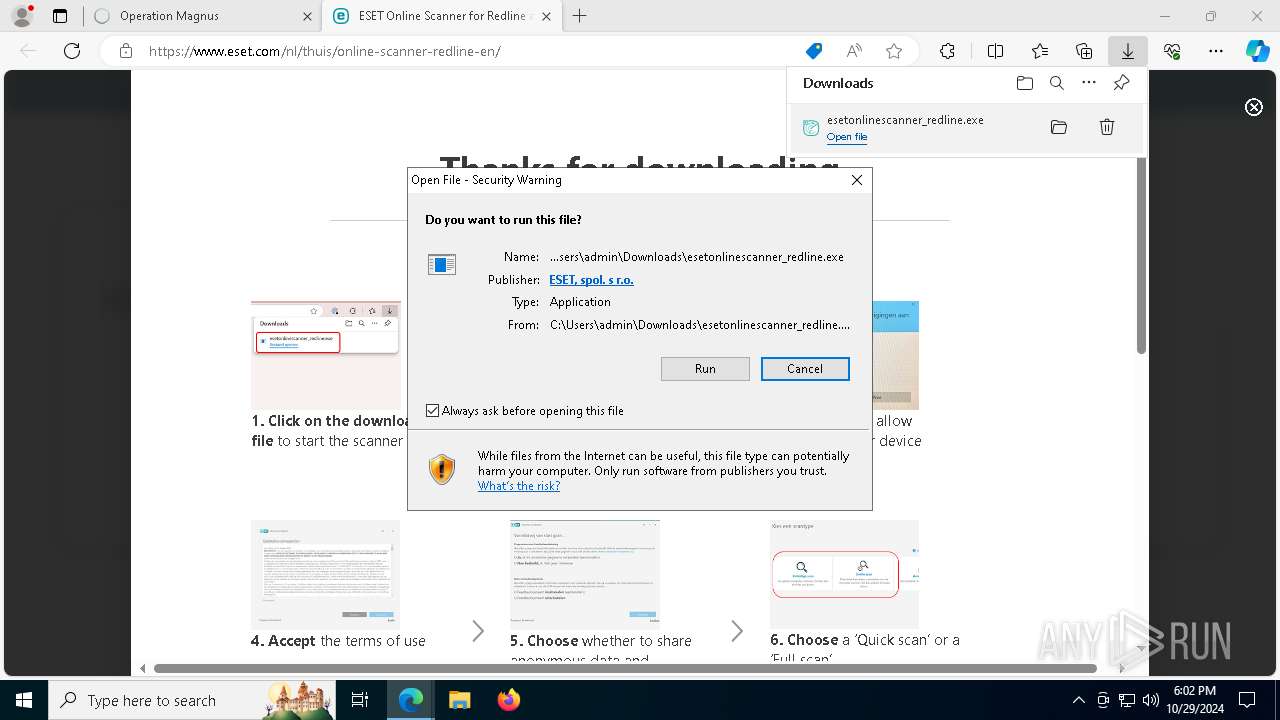Click the horizontal scrollbar of the page
This screenshot has height=720, width=1280.
pyautogui.click(x=625, y=668)
